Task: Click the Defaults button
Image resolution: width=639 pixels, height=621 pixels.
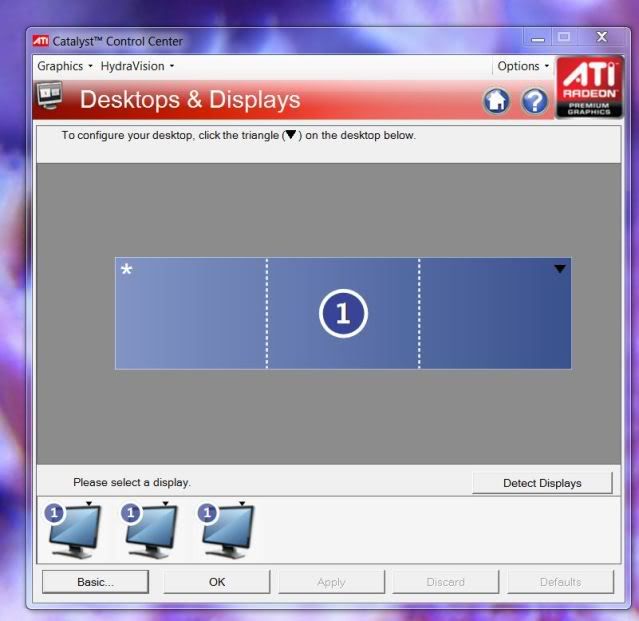Action: pos(560,582)
